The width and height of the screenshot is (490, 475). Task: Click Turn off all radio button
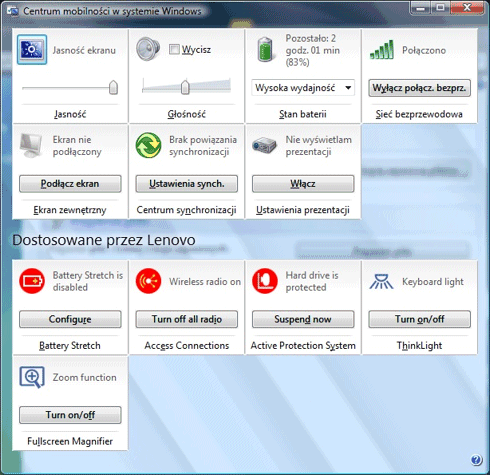[186, 319]
